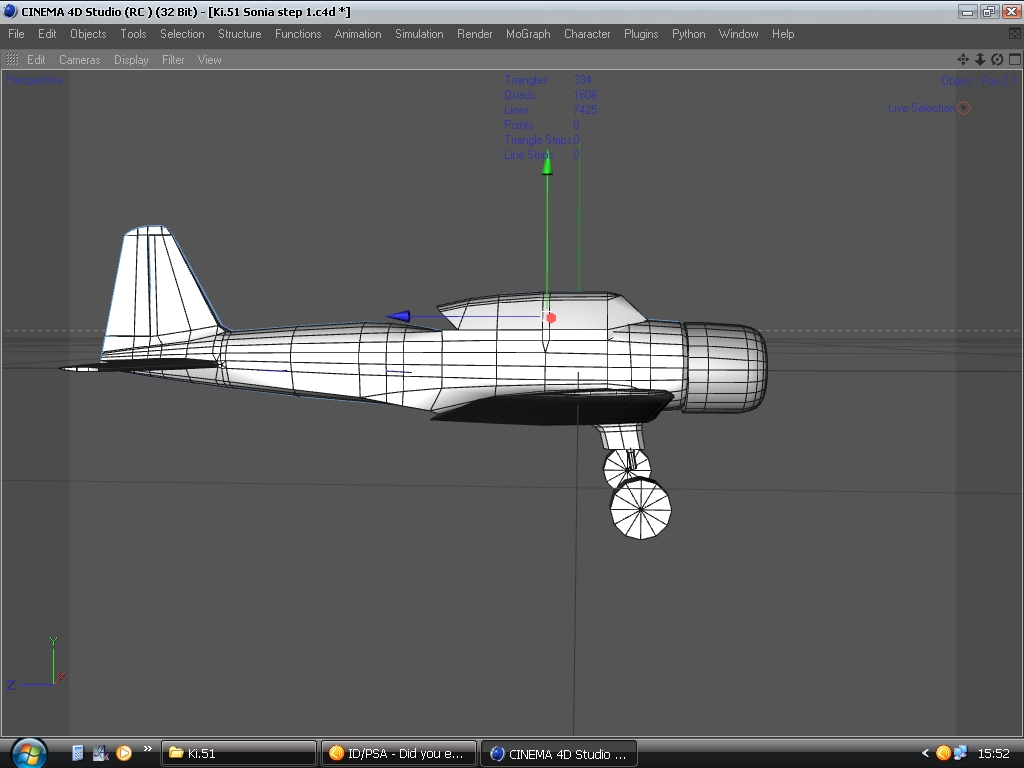Toggle the active view maximize icon

pyautogui.click(x=1014, y=60)
